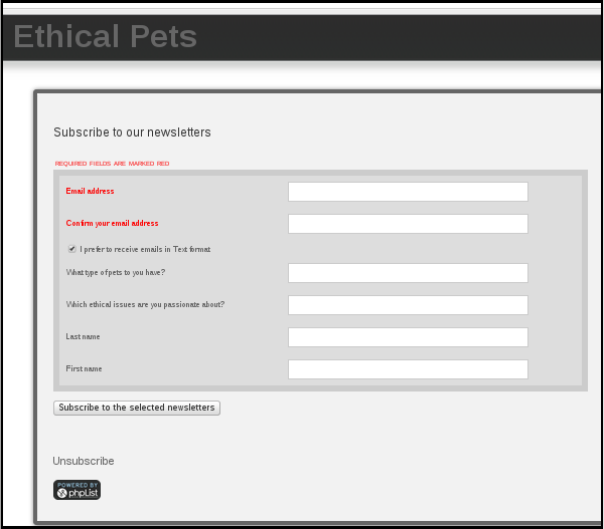
Task: Click the 'Confirm your email address' label
Action: click(x=112, y=223)
